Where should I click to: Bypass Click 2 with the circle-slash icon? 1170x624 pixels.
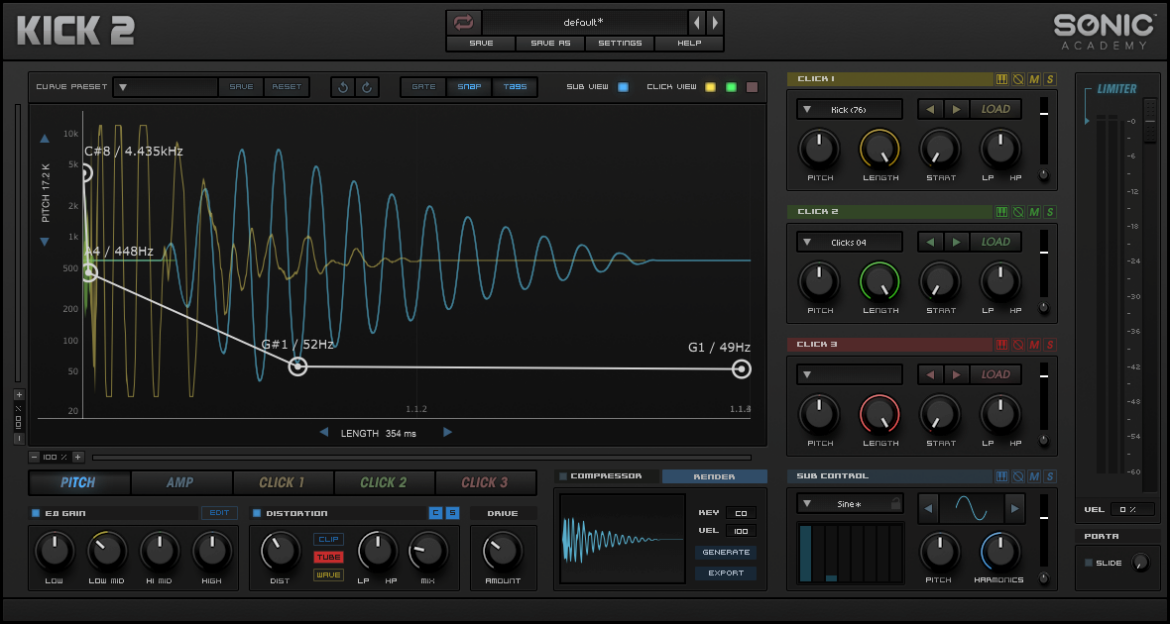click(x=1019, y=212)
